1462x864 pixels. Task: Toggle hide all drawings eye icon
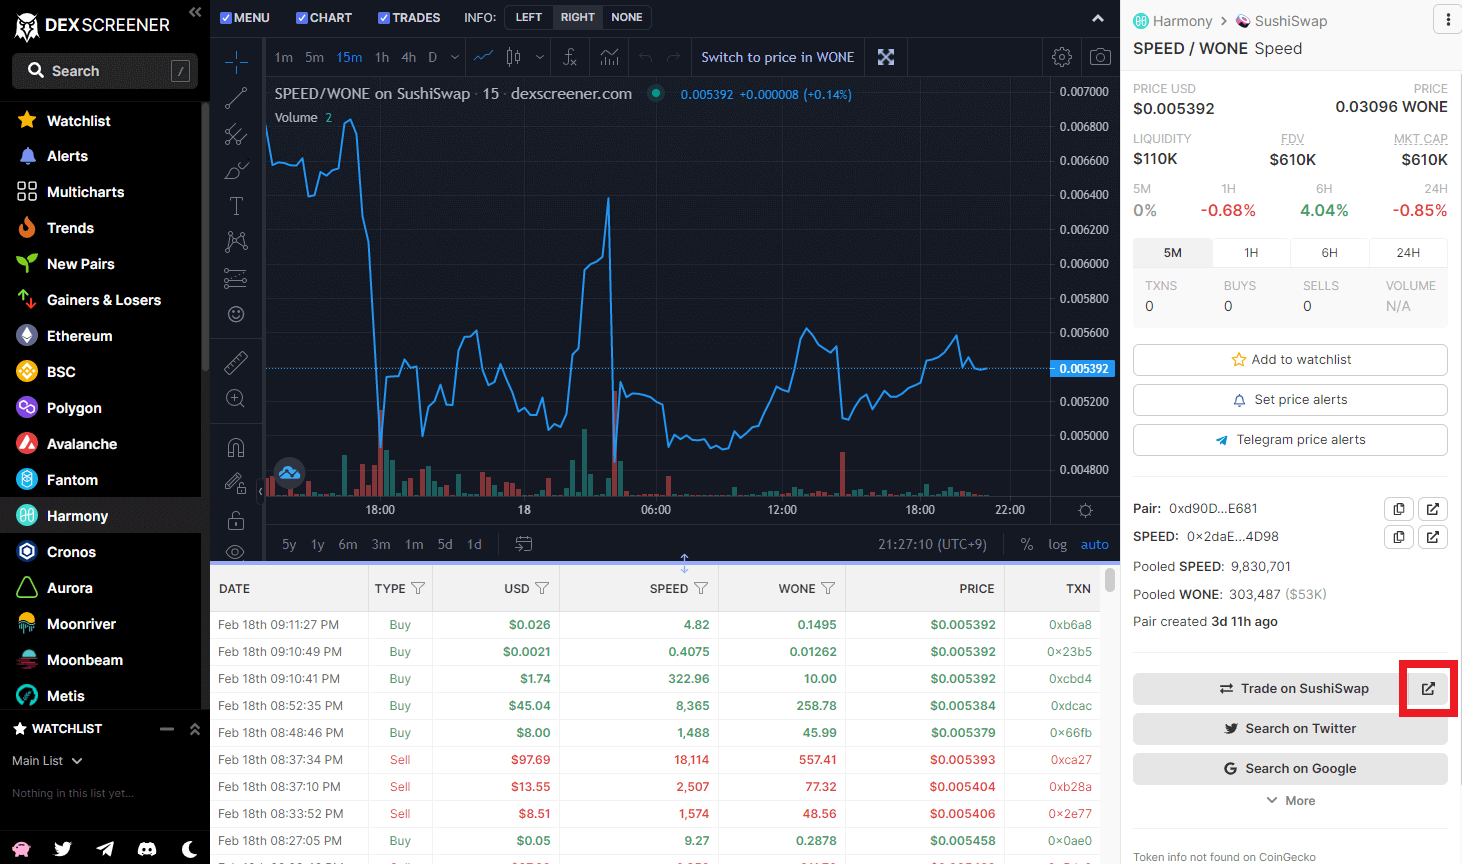tap(236, 552)
